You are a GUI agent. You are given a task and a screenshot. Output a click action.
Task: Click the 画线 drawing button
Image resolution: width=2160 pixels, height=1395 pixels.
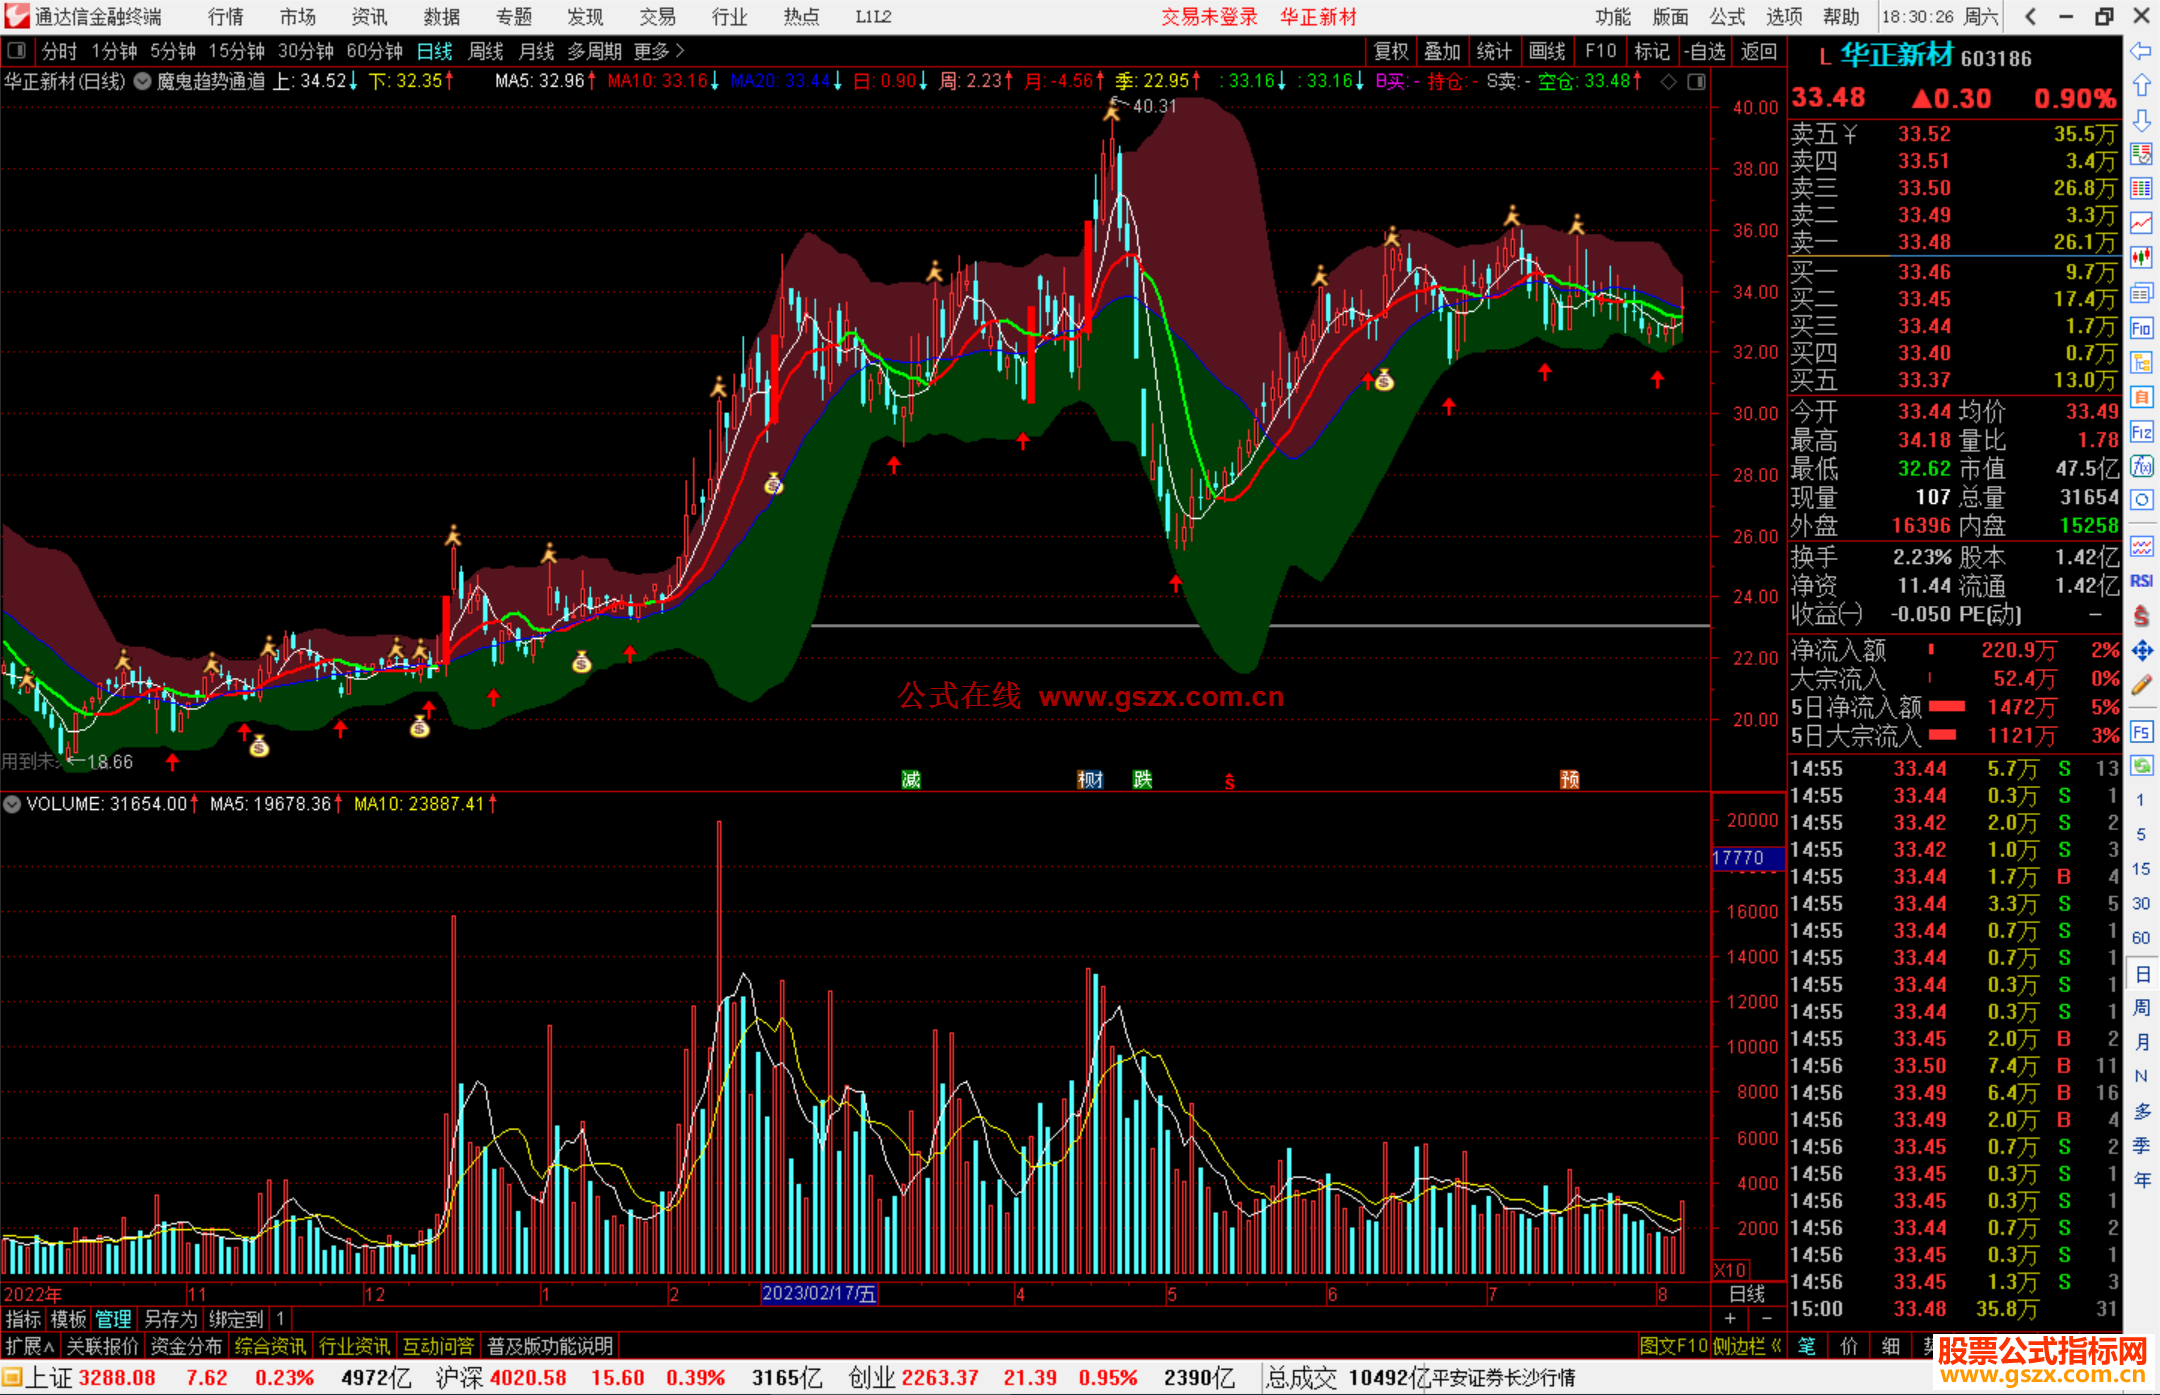pyautogui.click(x=1547, y=50)
